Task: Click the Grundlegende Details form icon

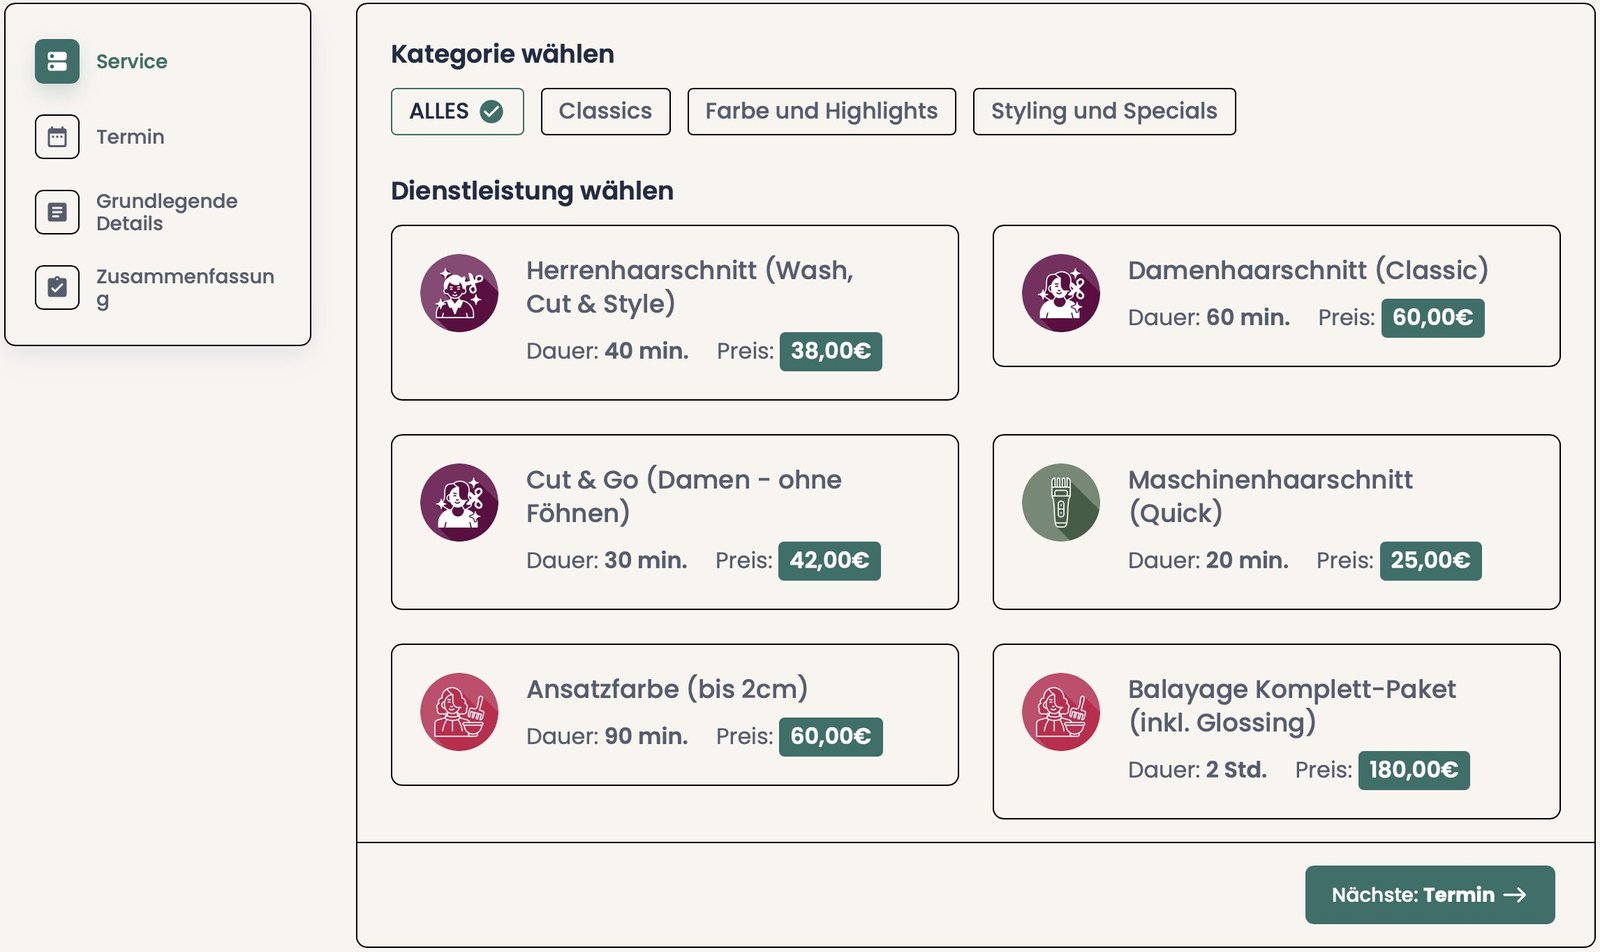Action: click(x=57, y=212)
